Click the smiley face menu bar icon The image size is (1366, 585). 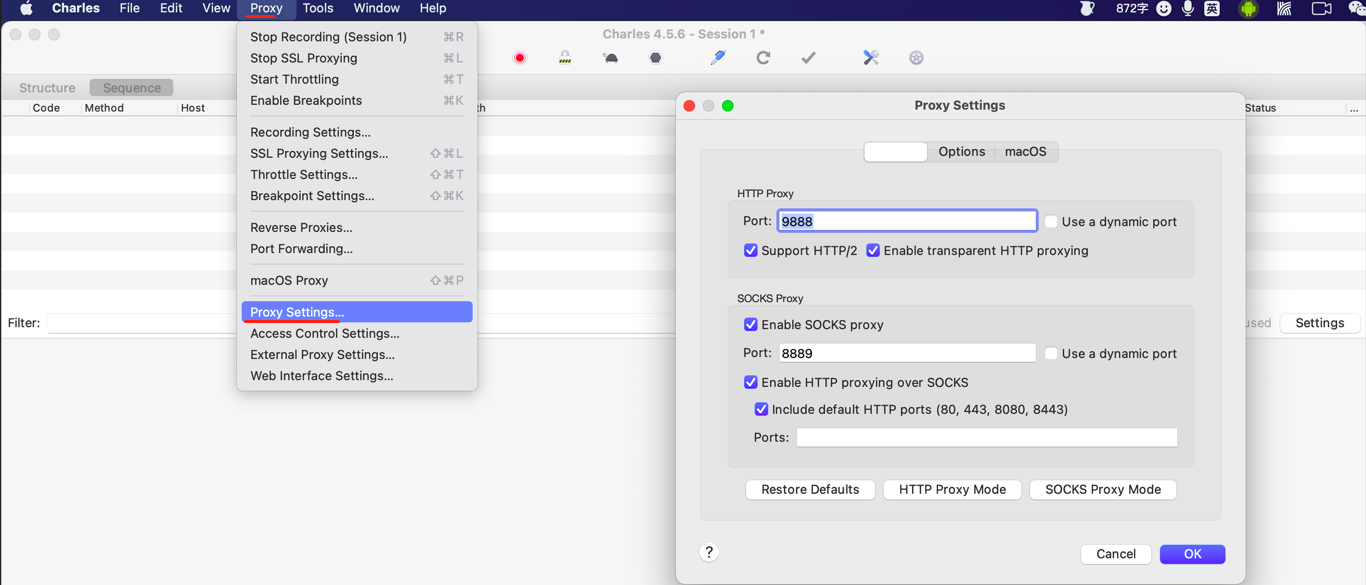tap(1164, 8)
